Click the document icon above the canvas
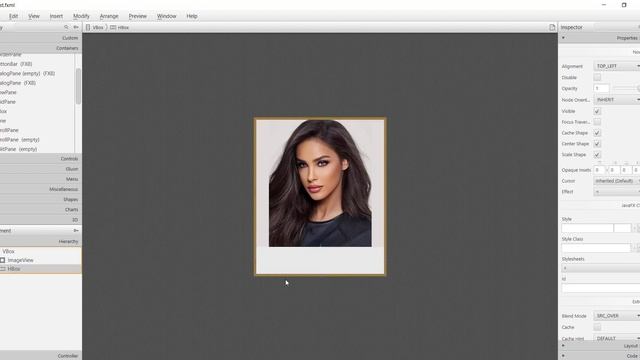The width and height of the screenshot is (640, 360). [x=552, y=27]
